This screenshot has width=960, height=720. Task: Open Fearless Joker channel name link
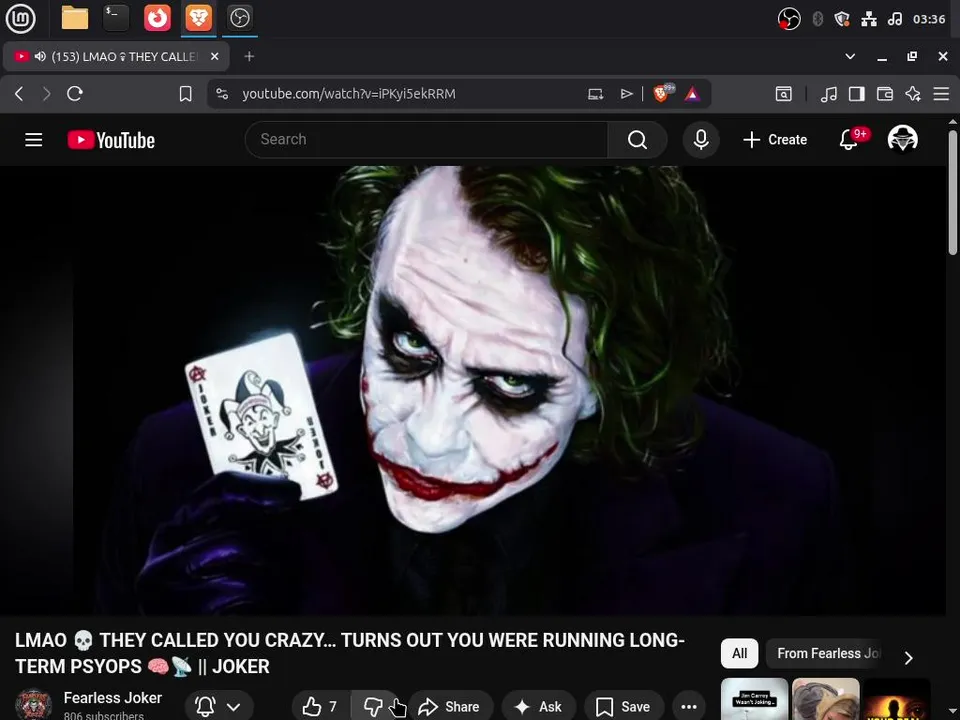coord(113,698)
